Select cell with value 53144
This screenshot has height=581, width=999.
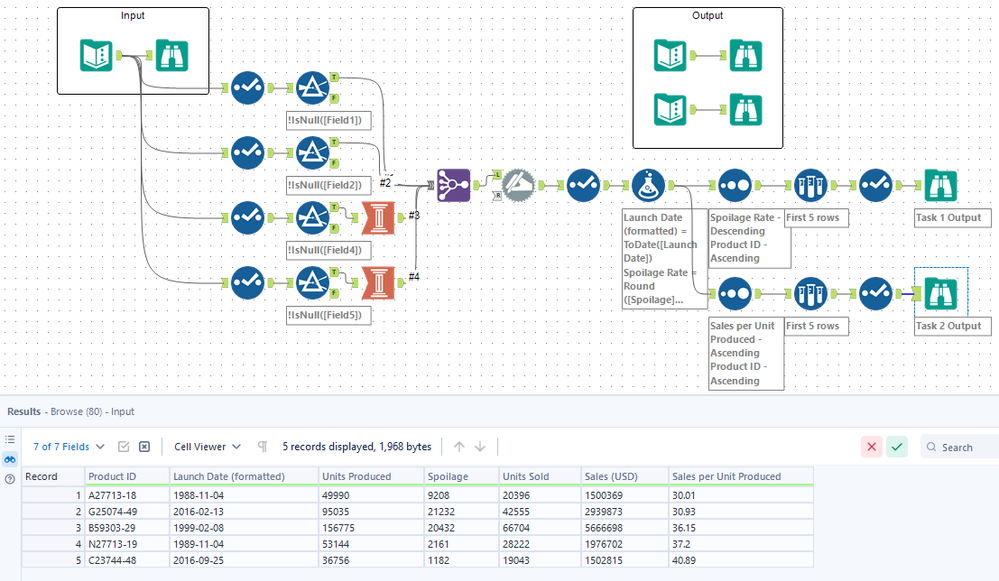click(372, 544)
